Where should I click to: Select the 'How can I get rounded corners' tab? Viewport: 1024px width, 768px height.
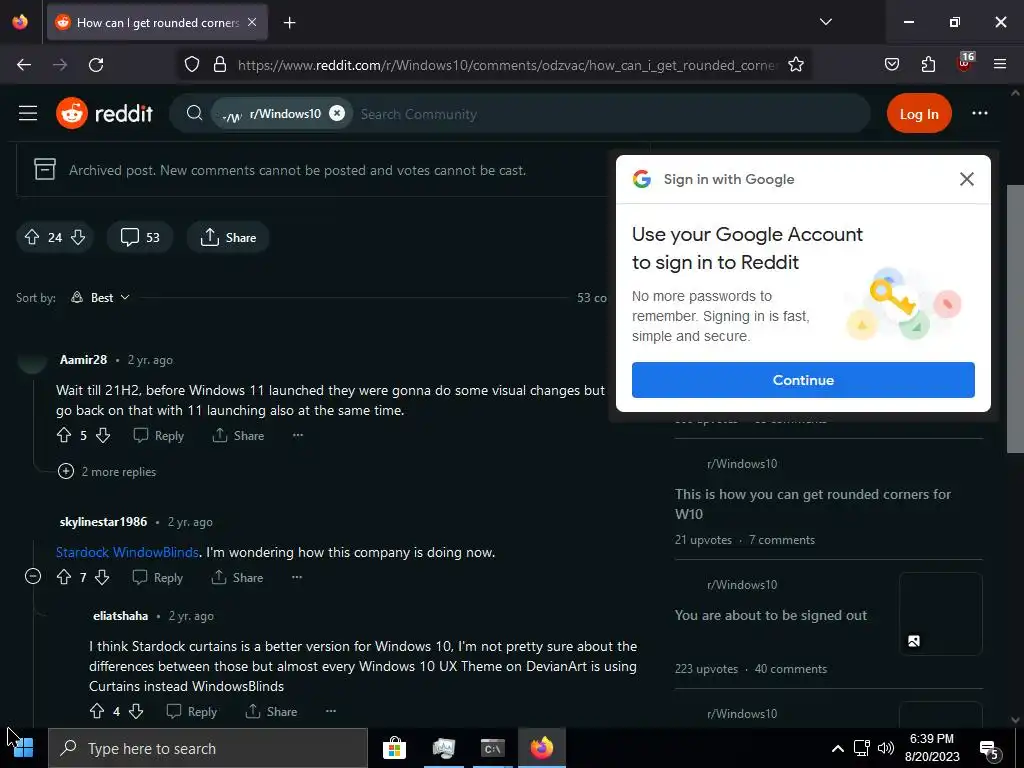(157, 23)
